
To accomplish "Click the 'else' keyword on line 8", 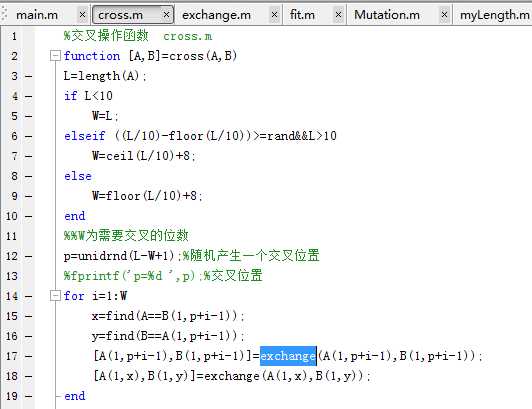I will coord(78,176).
